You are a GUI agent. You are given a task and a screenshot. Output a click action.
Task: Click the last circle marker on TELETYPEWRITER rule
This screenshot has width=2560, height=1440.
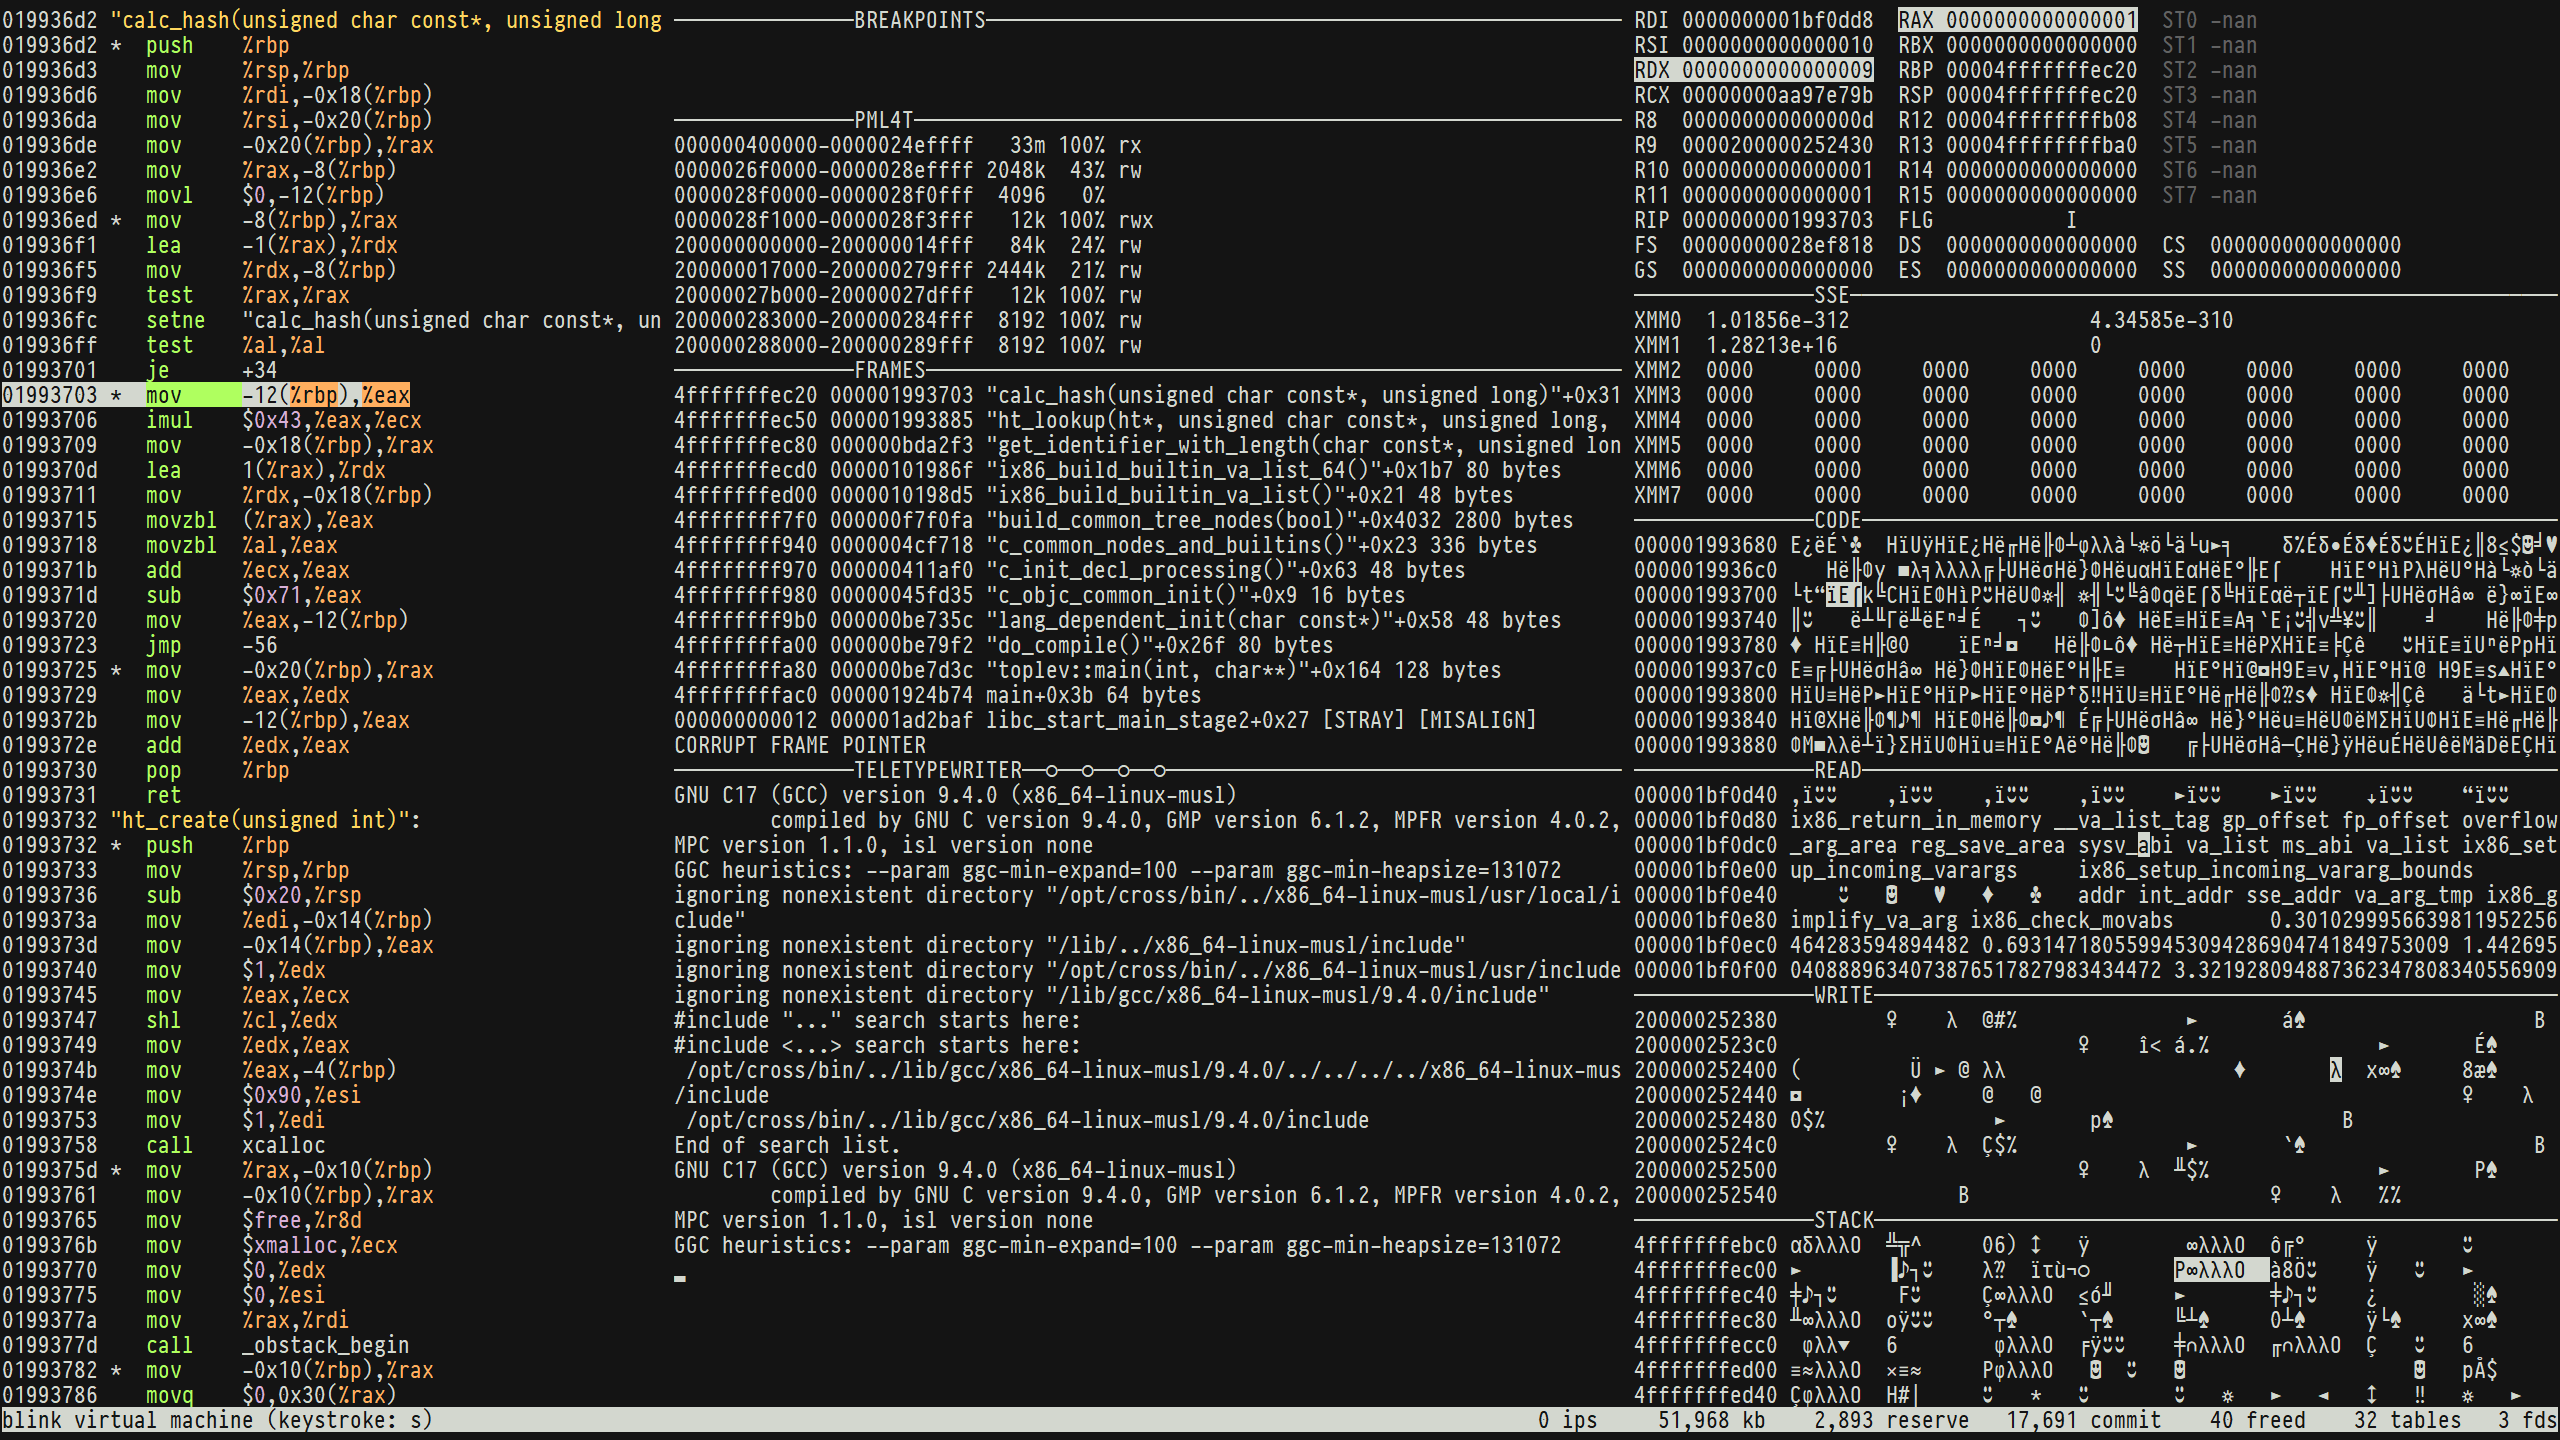click(x=1159, y=770)
